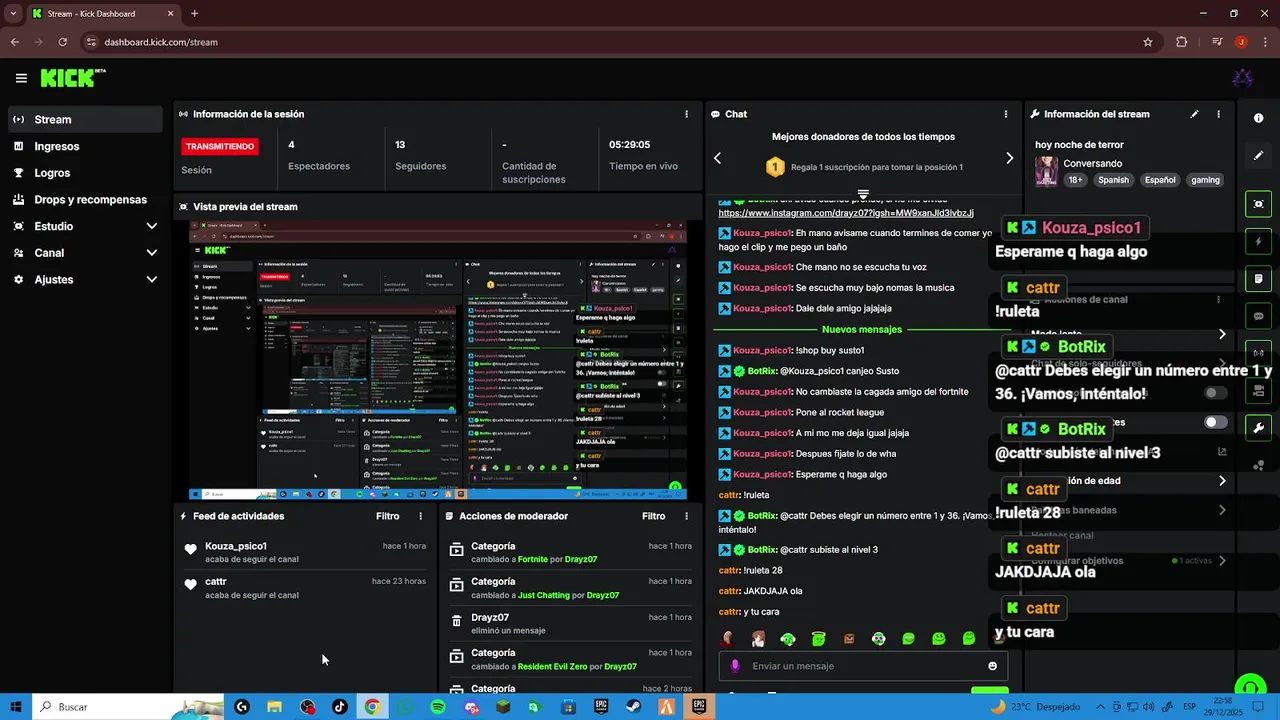Image resolution: width=1280 pixels, height=720 pixels.
Task: Click the purple microphone icon in chat input
Action: (735, 666)
